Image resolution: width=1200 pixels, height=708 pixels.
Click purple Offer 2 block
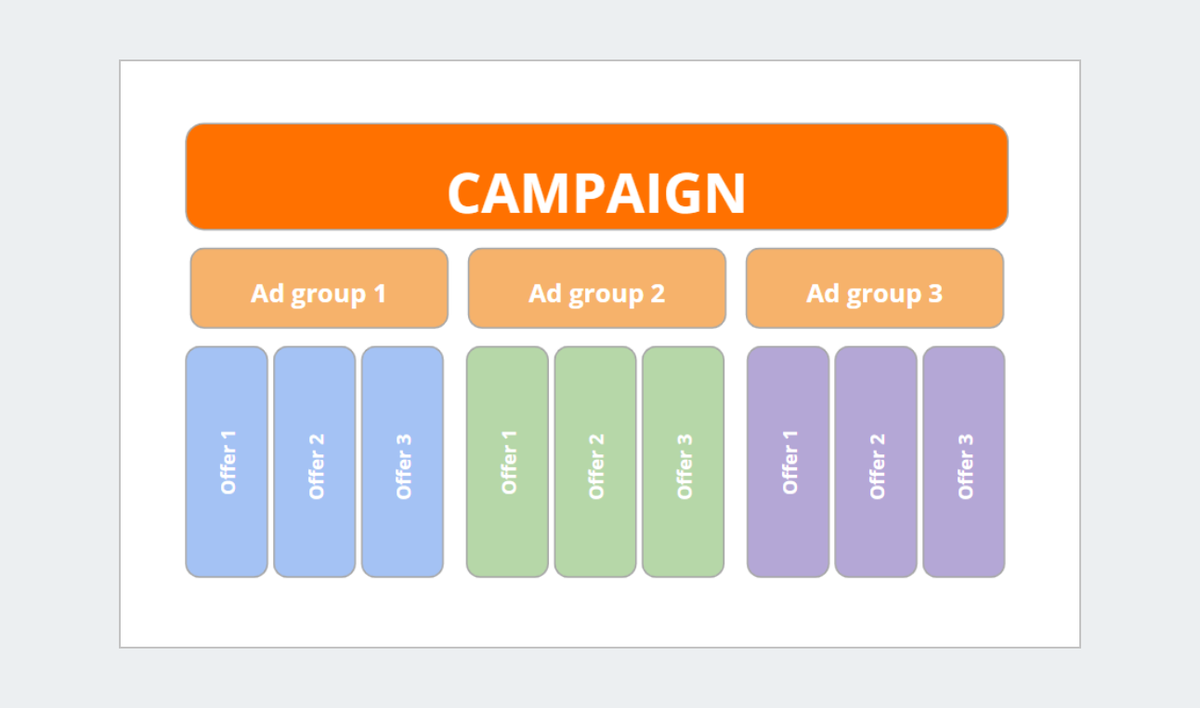(x=876, y=462)
